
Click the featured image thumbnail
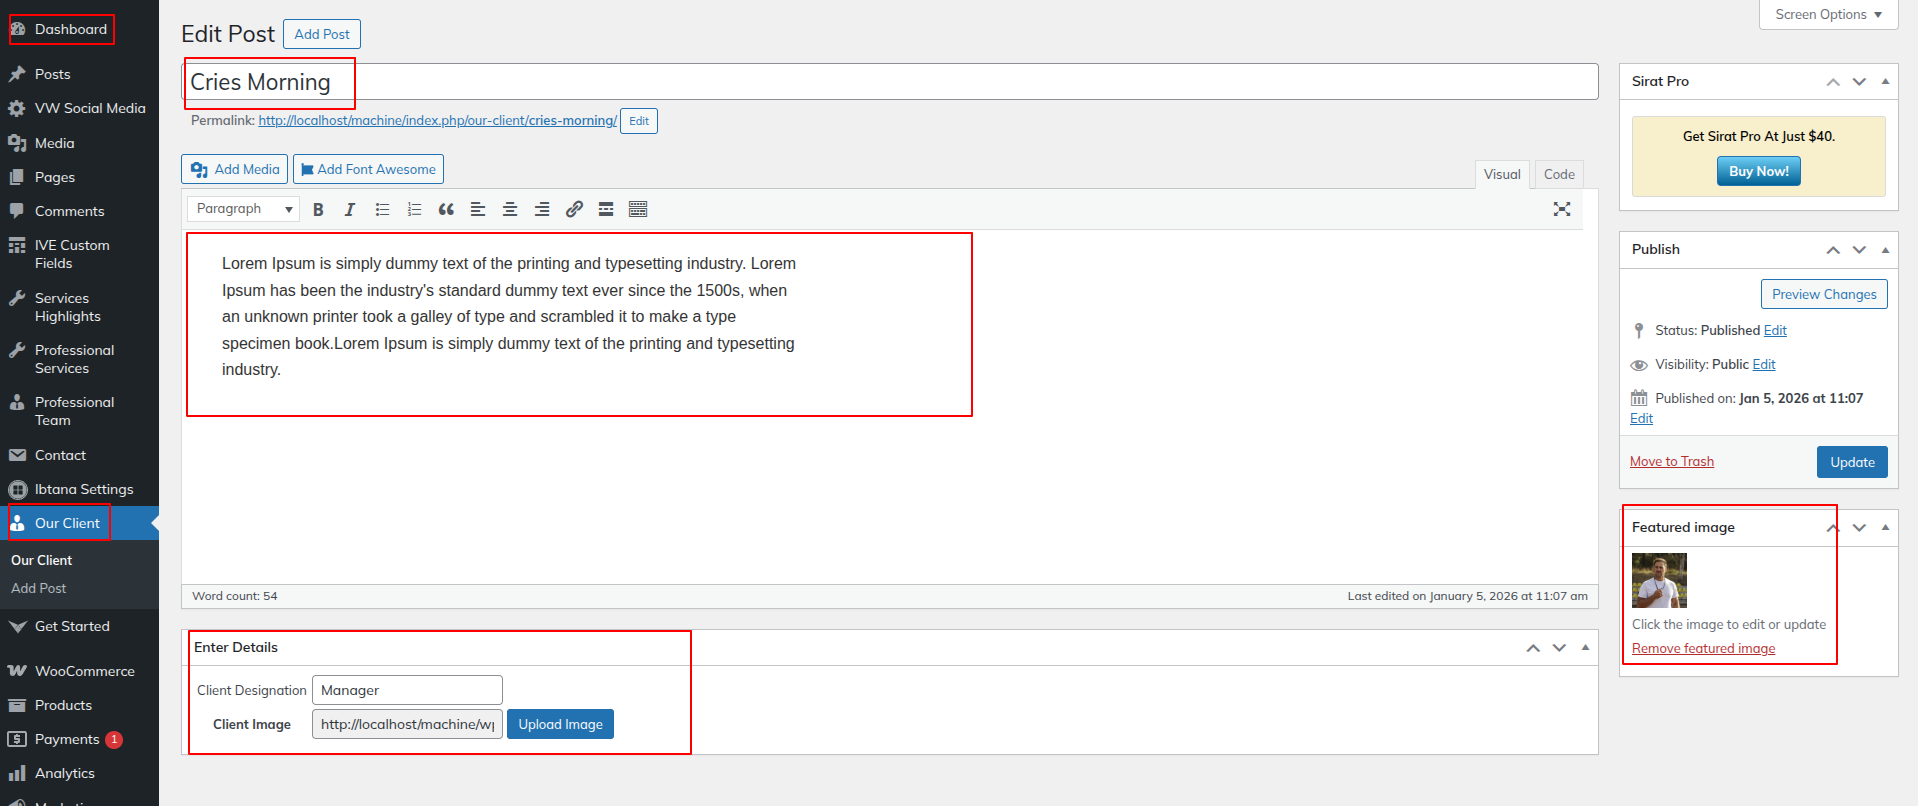pyautogui.click(x=1659, y=580)
